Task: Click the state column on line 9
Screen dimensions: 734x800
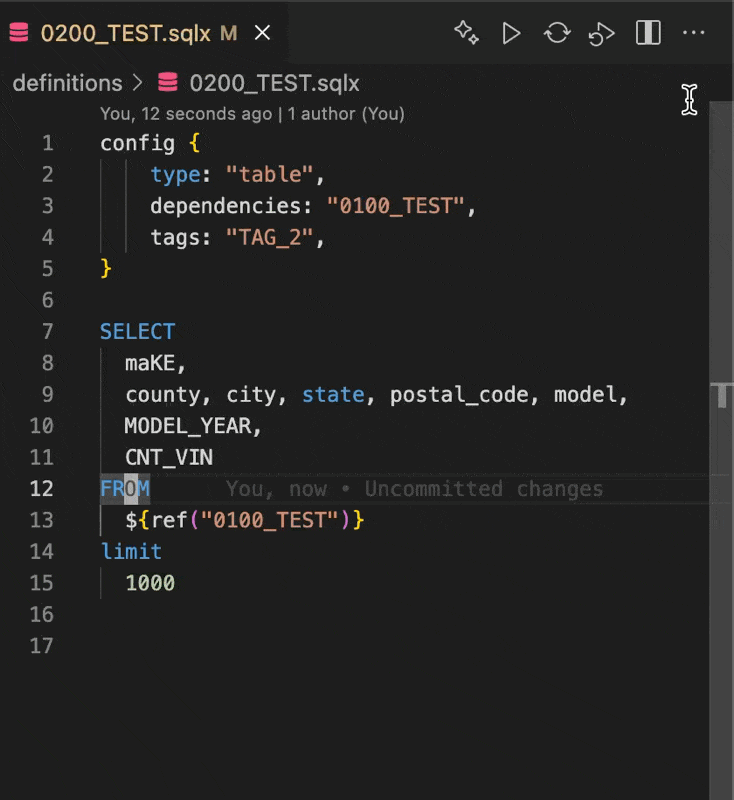Action: [x=333, y=395]
